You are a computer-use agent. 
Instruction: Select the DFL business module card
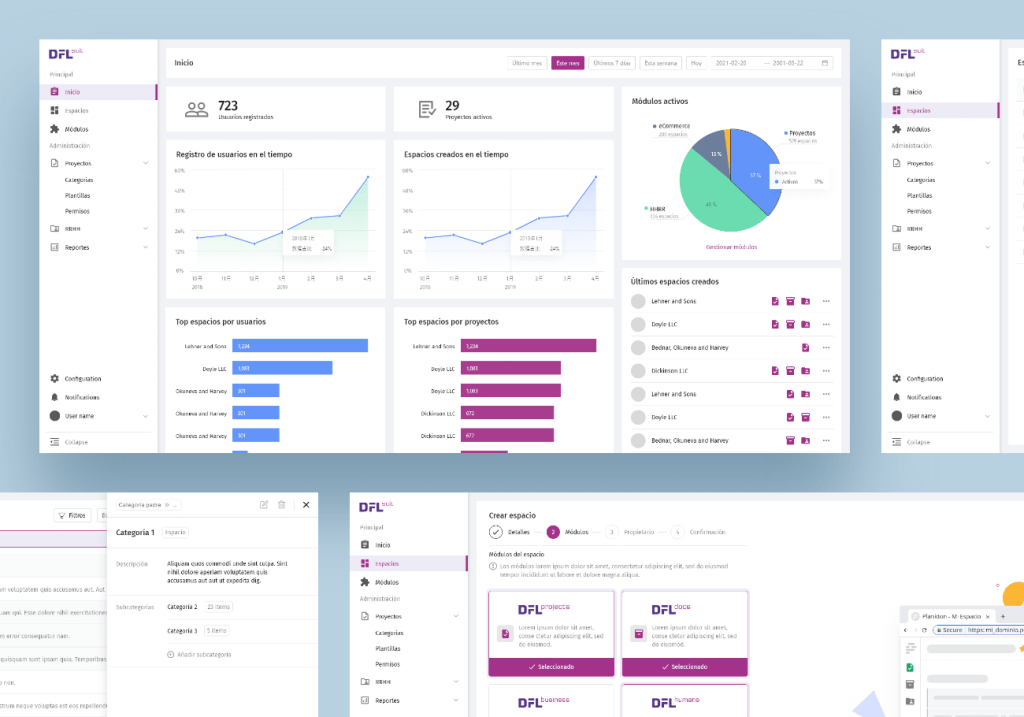pos(552,700)
